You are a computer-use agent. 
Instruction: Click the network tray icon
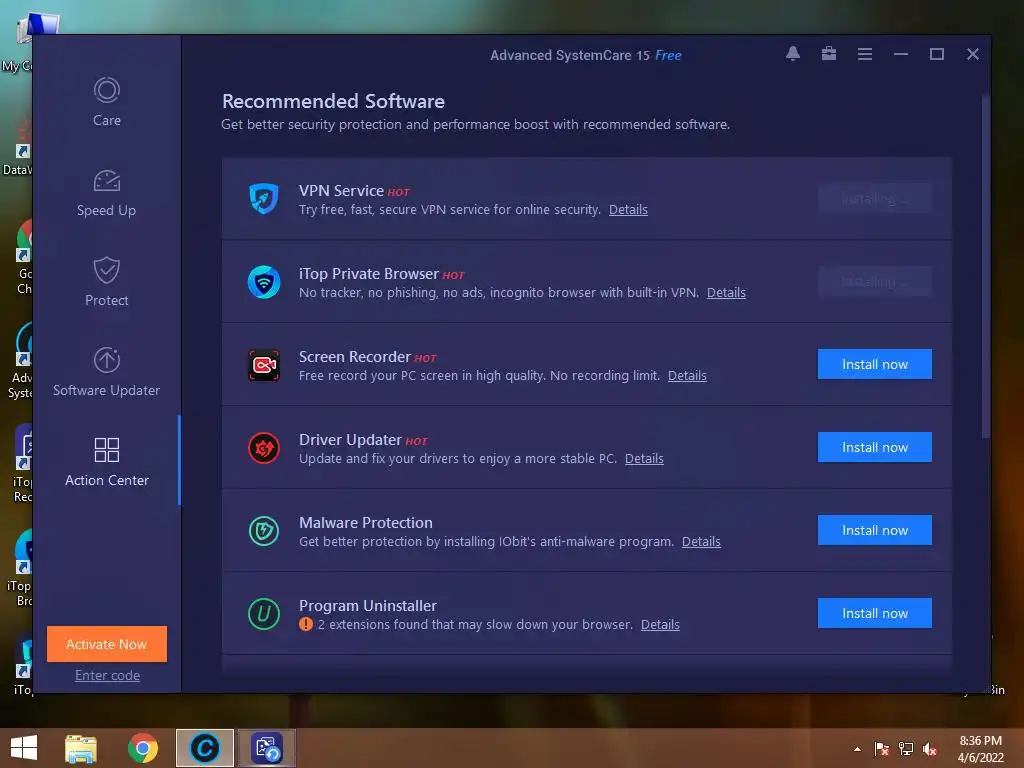point(906,749)
